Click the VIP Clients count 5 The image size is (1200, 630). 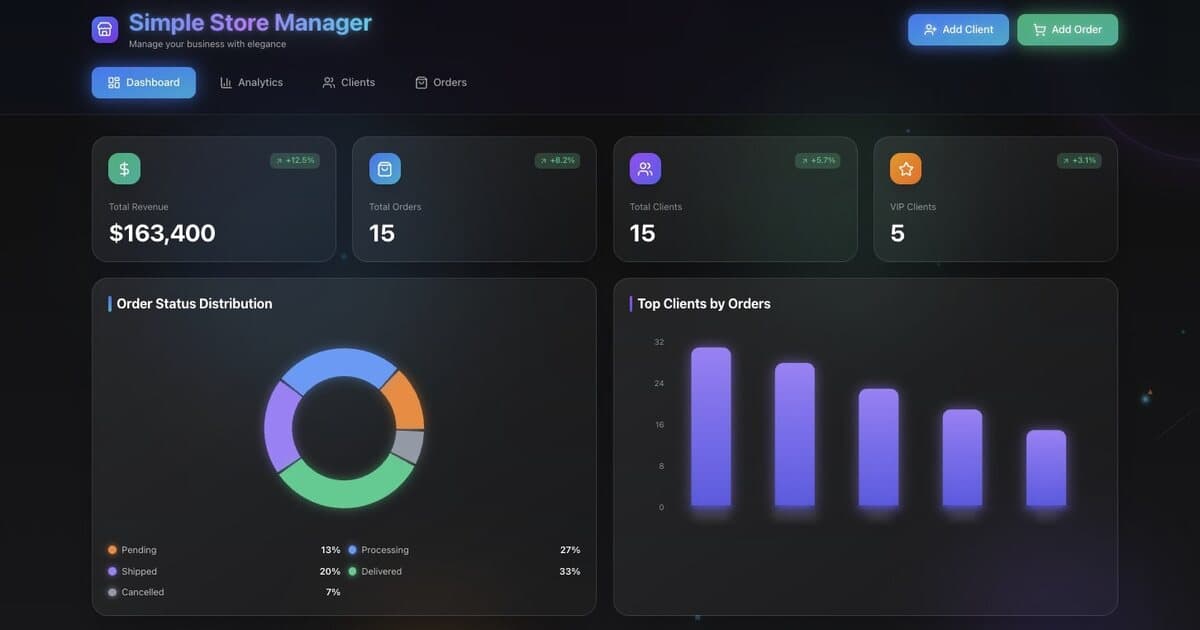[x=897, y=233]
